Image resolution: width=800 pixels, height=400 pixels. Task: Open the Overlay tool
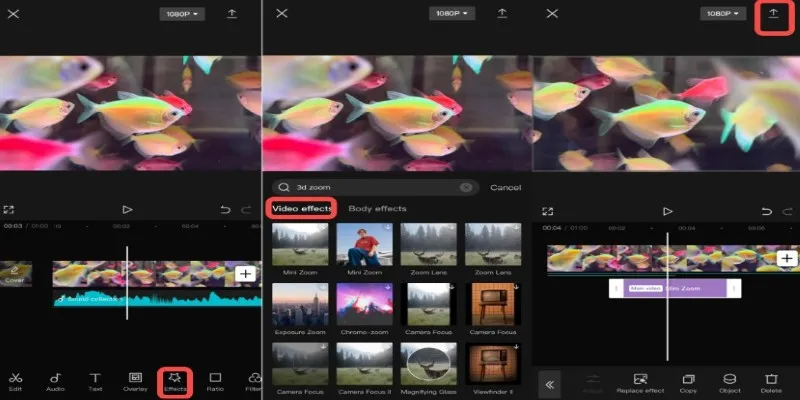pyautogui.click(x=135, y=382)
